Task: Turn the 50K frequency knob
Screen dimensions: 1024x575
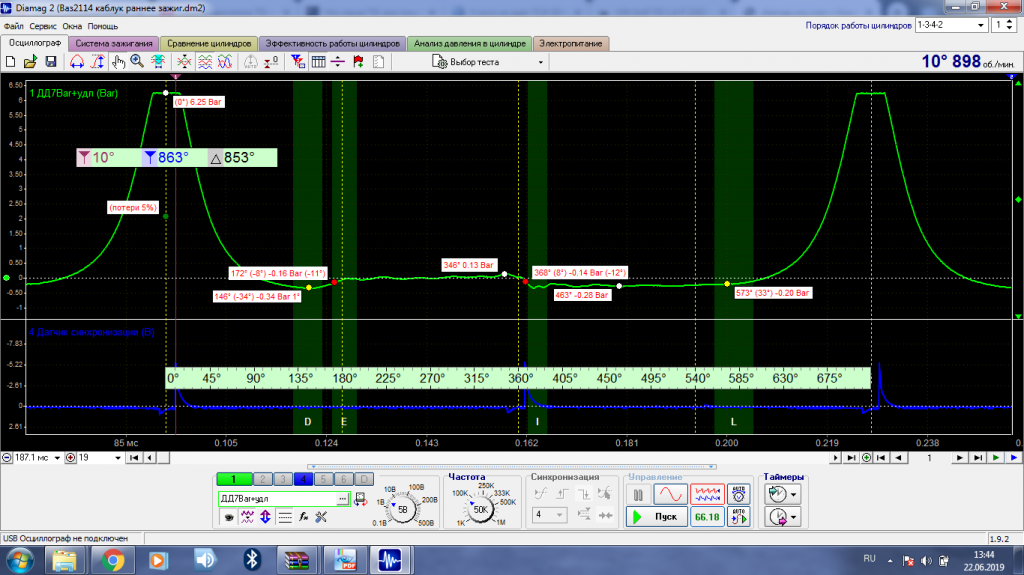Action: pyautogui.click(x=481, y=510)
